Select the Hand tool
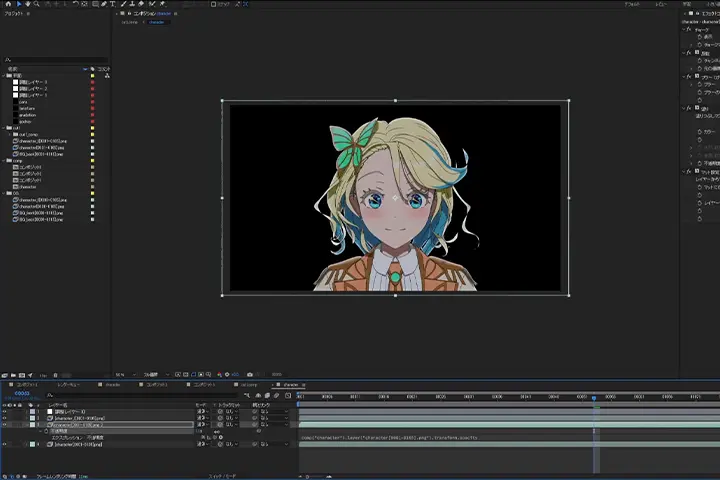The width and height of the screenshot is (720, 480). coord(28,4)
